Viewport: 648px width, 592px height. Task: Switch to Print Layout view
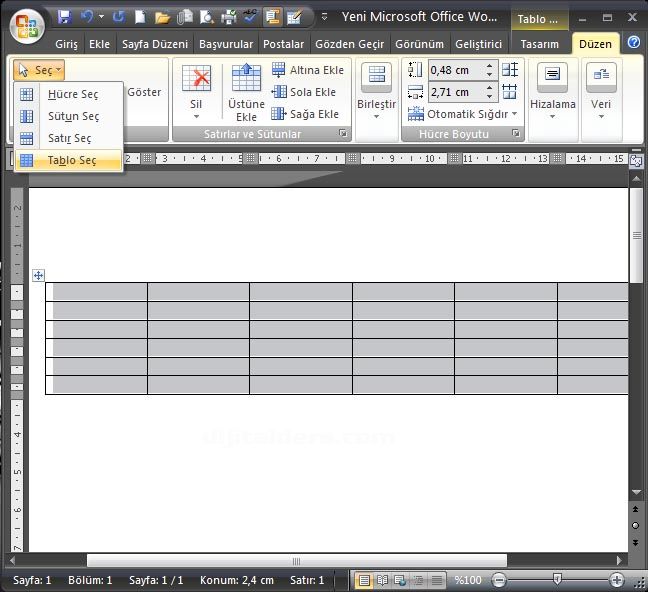point(364,580)
